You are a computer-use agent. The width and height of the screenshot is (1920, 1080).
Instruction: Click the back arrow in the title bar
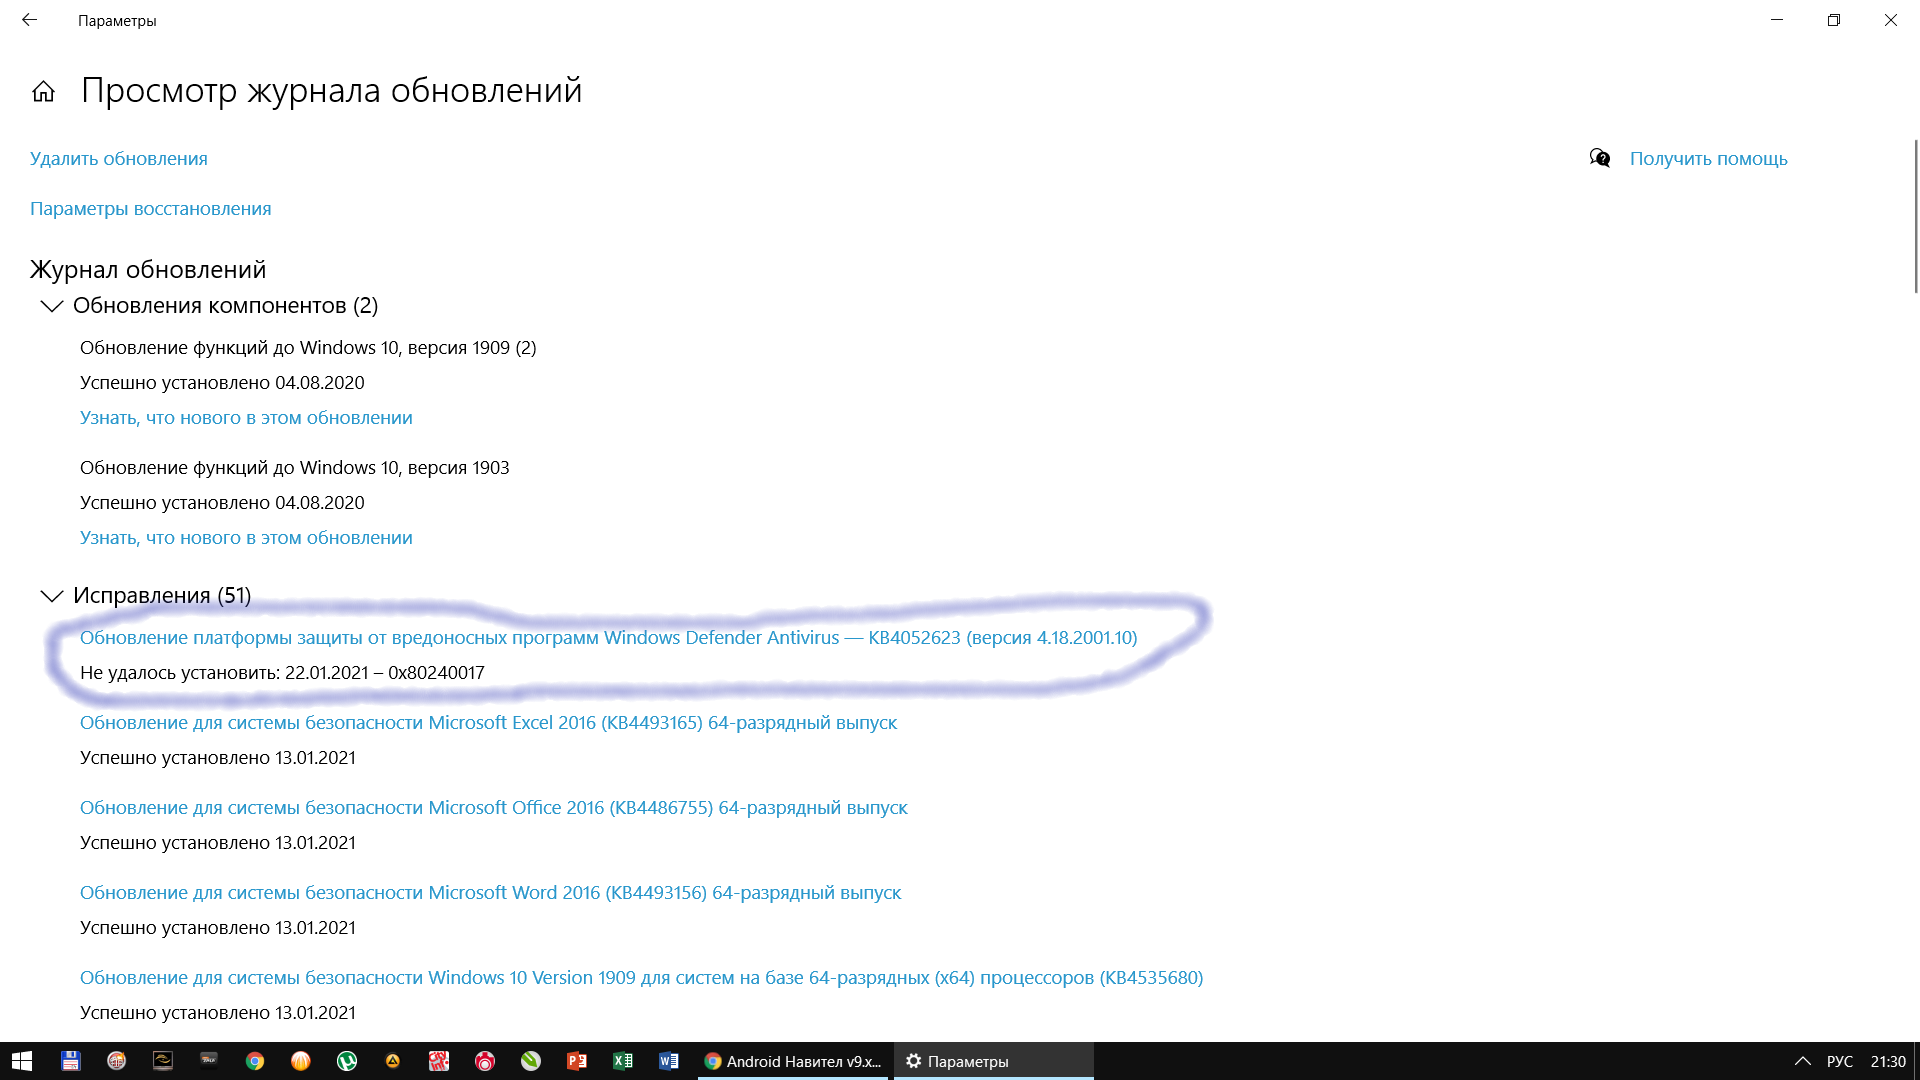pos(29,20)
